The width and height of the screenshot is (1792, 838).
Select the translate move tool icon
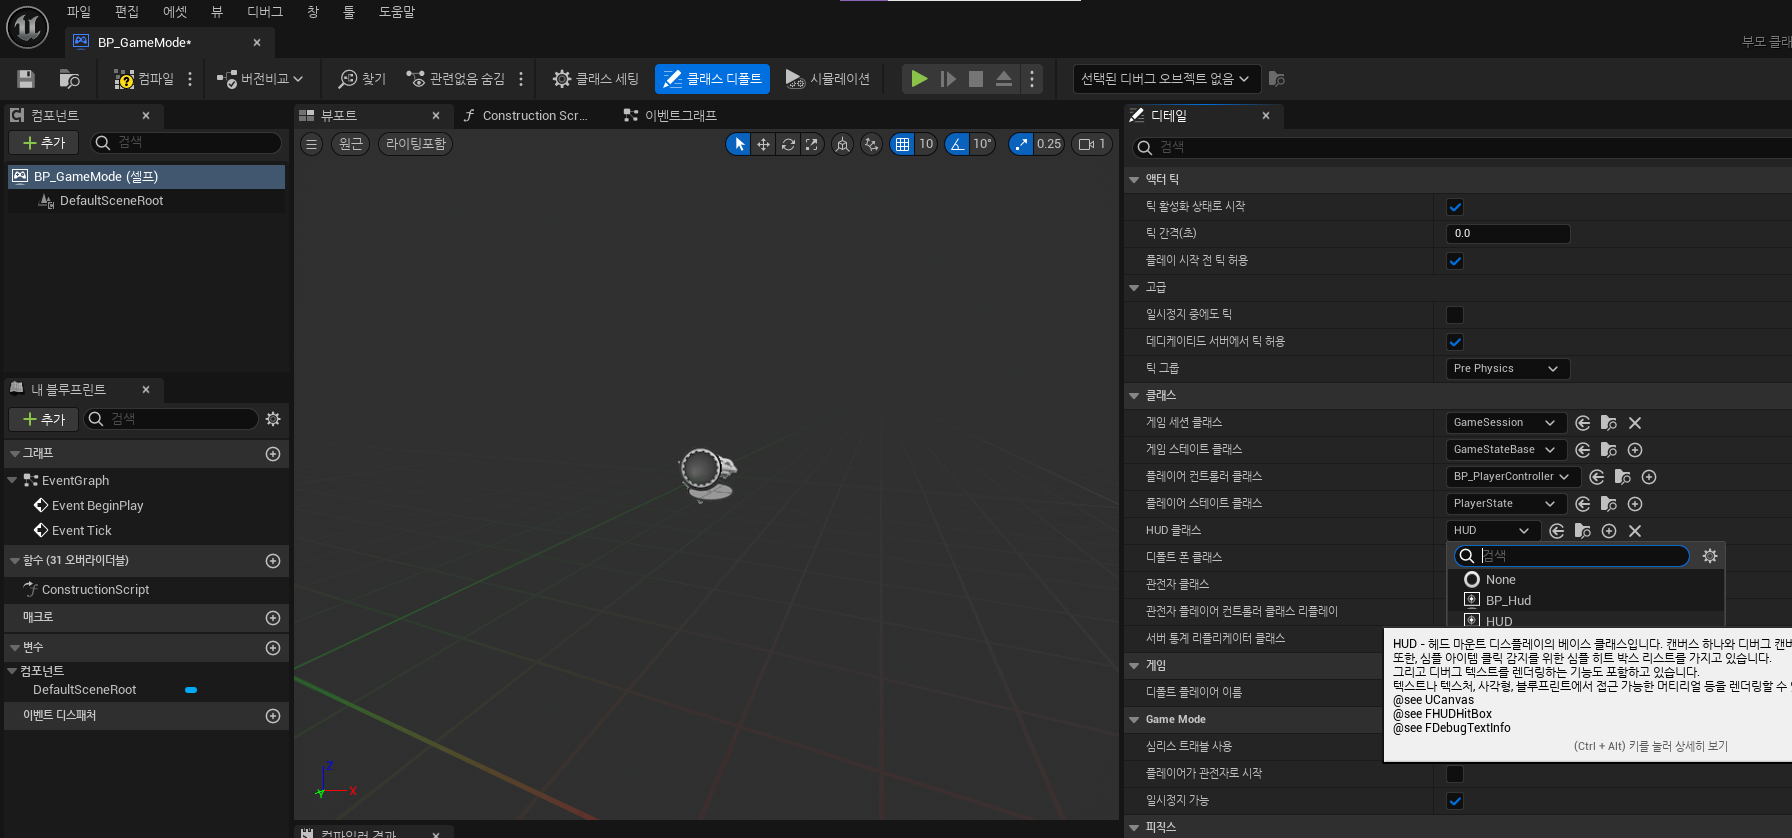(763, 144)
